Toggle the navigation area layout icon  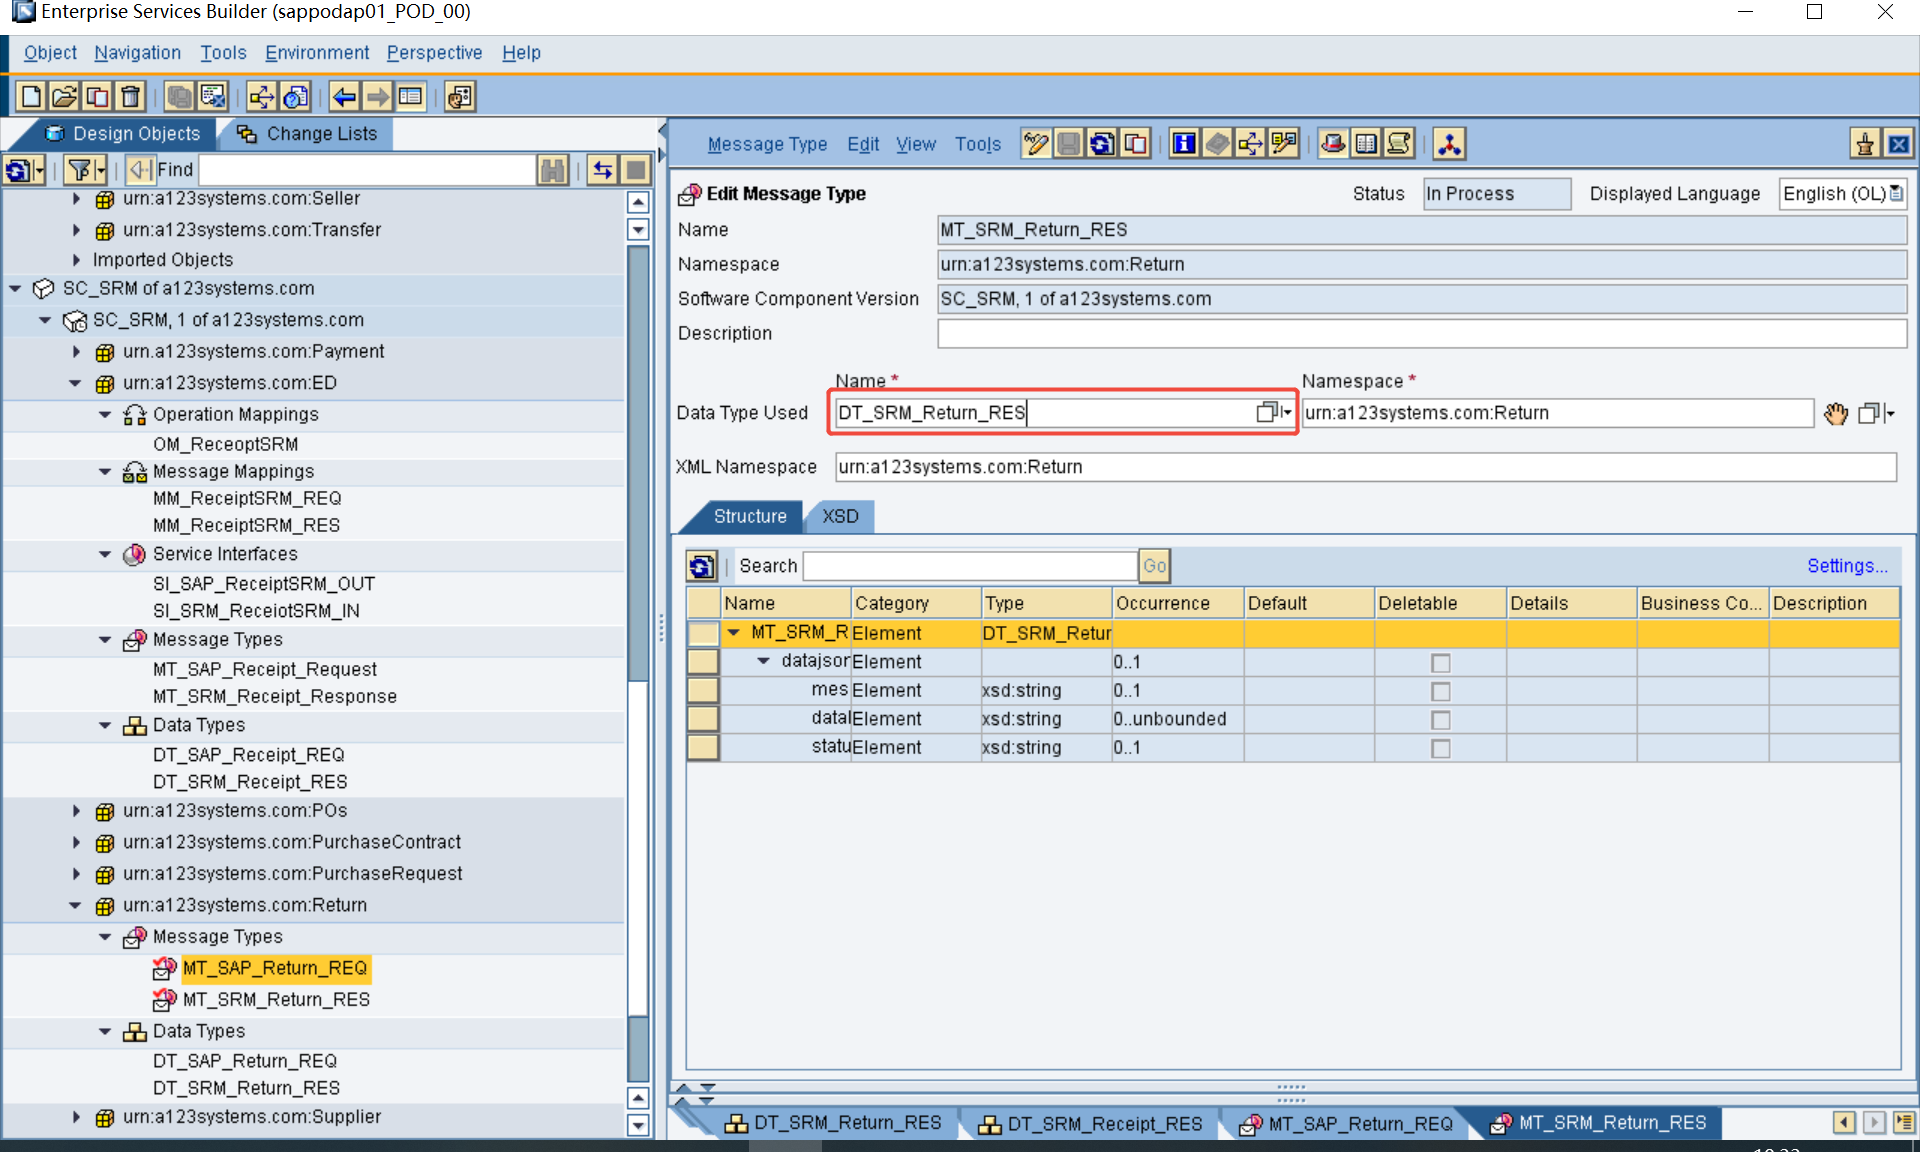(410, 97)
